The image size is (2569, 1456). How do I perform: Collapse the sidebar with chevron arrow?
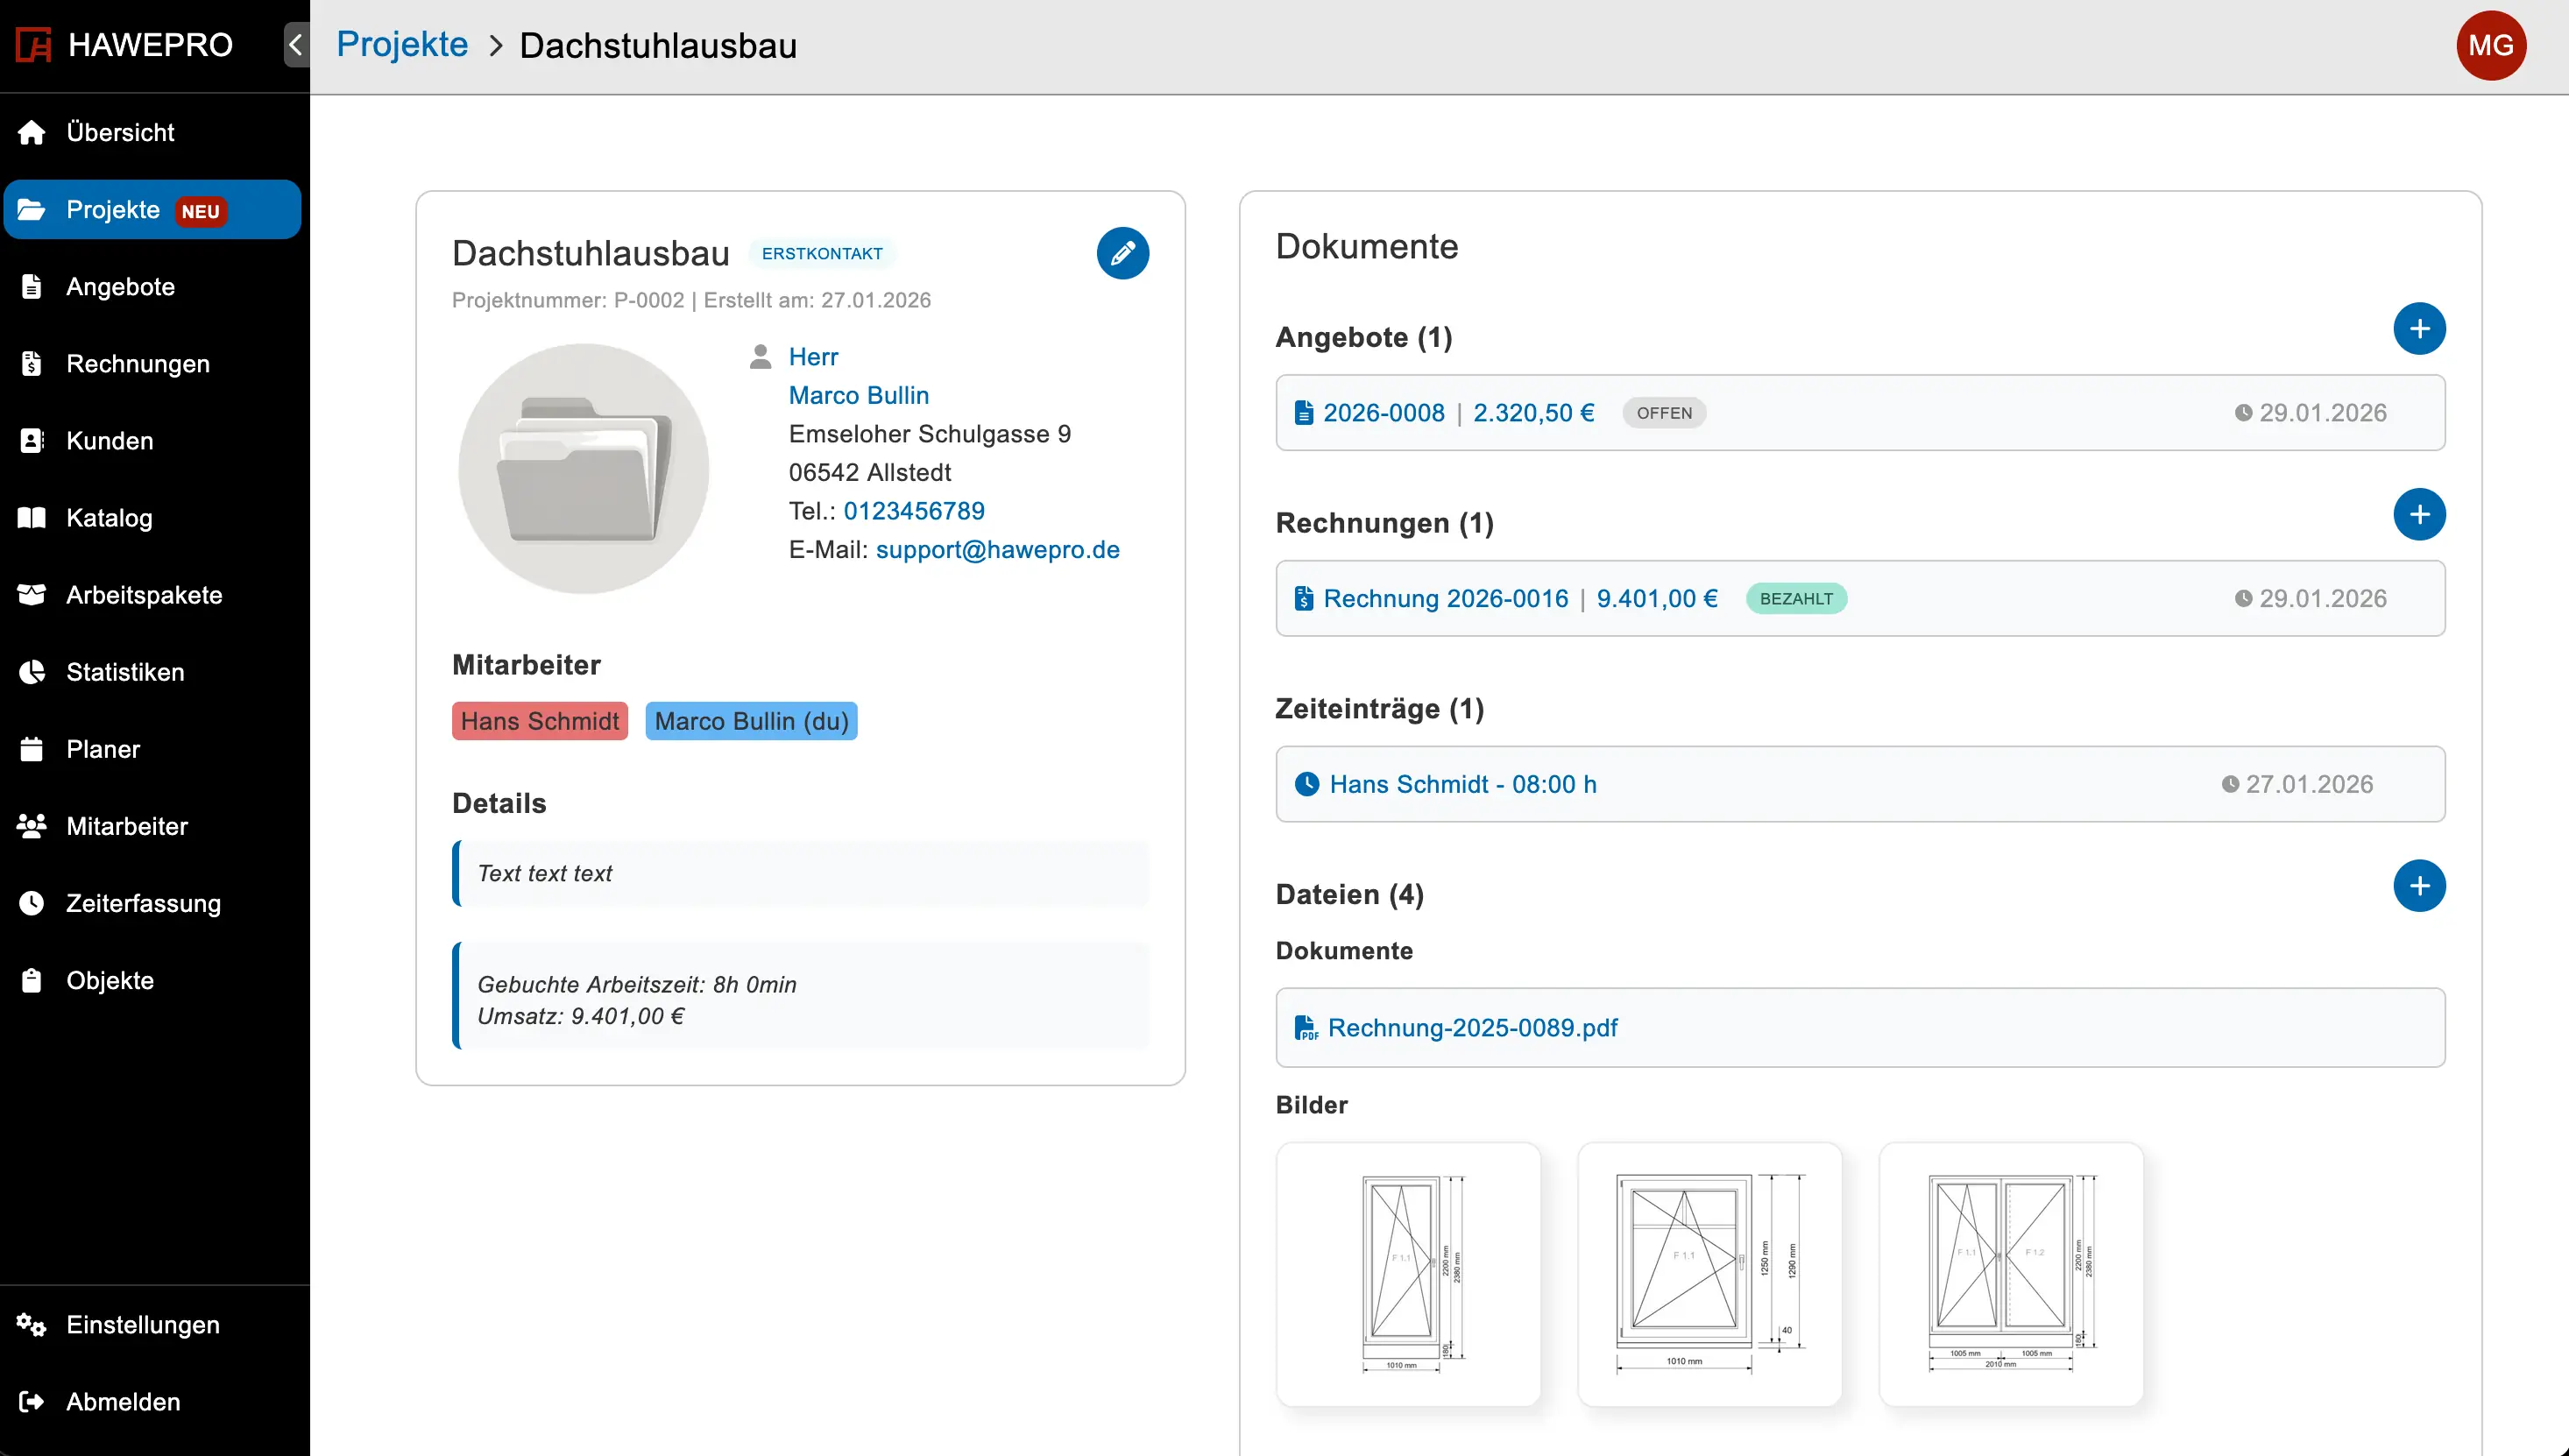point(295,45)
